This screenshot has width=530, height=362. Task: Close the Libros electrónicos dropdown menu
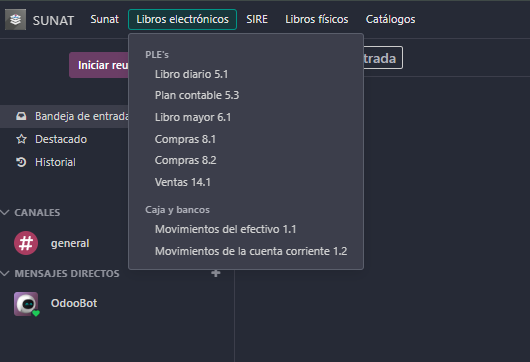click(183, 20)
